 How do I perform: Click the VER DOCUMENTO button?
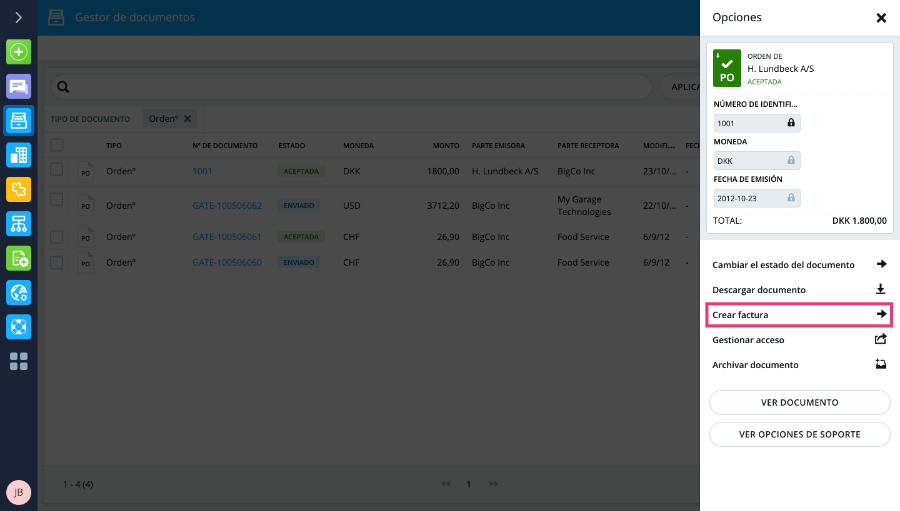point(800,402)
